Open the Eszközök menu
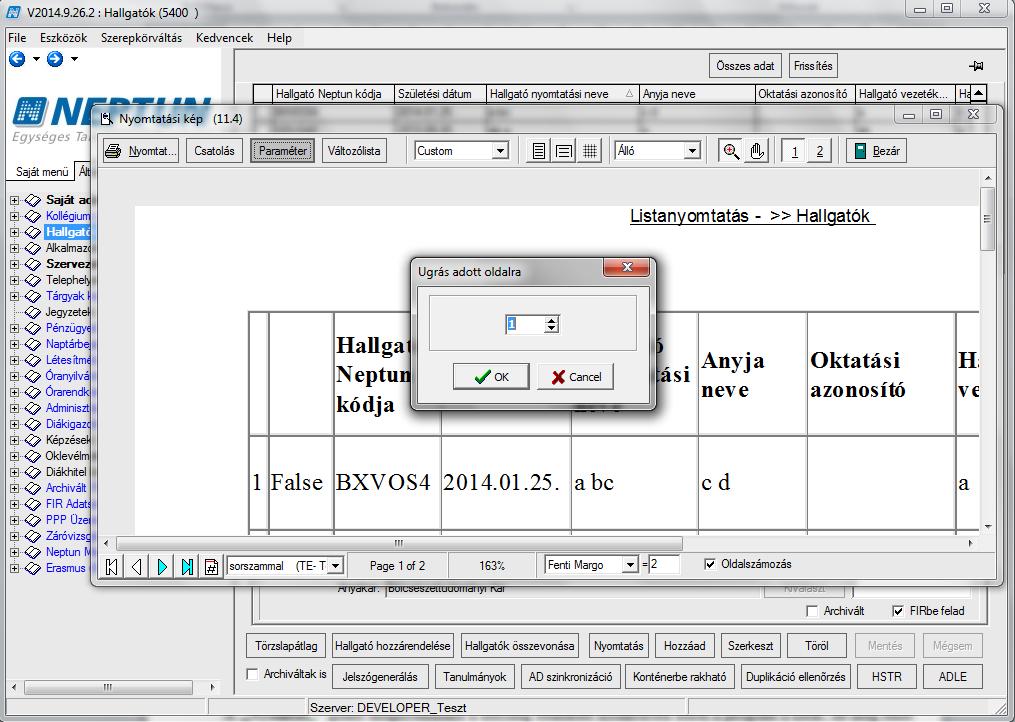Screen dimensions: 1015x722 (63, 38)
